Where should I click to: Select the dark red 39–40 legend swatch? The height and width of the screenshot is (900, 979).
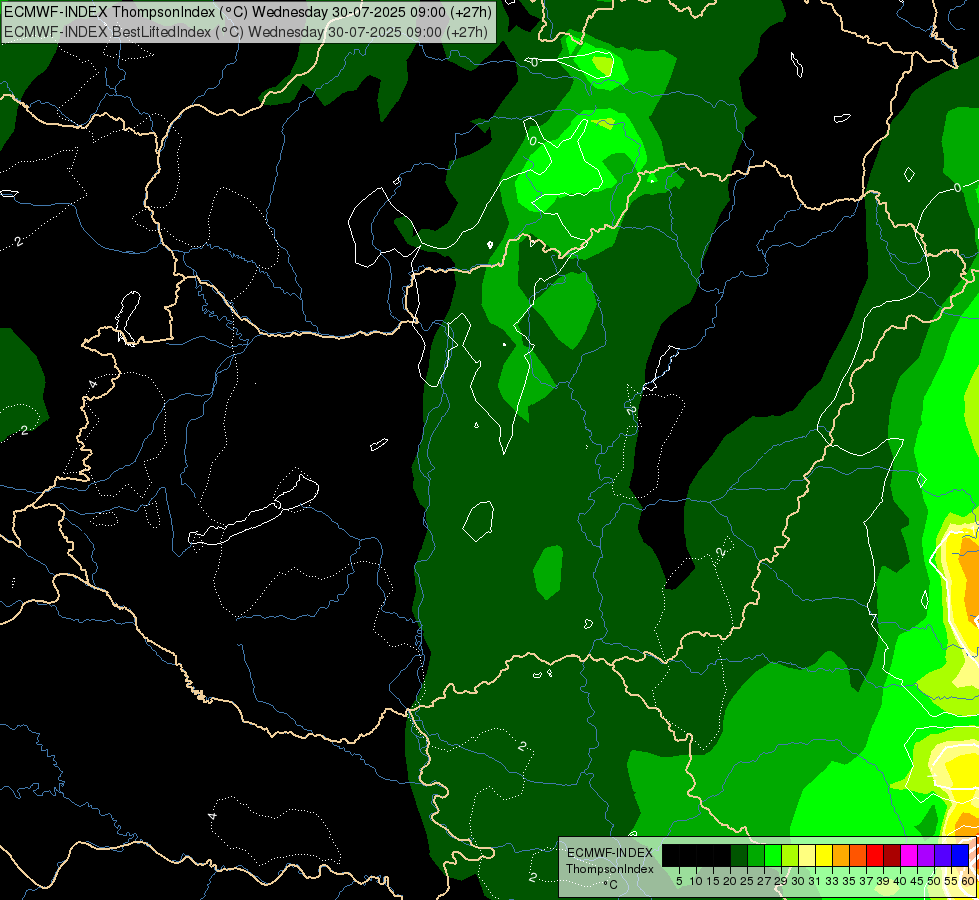tap(892, 855)
